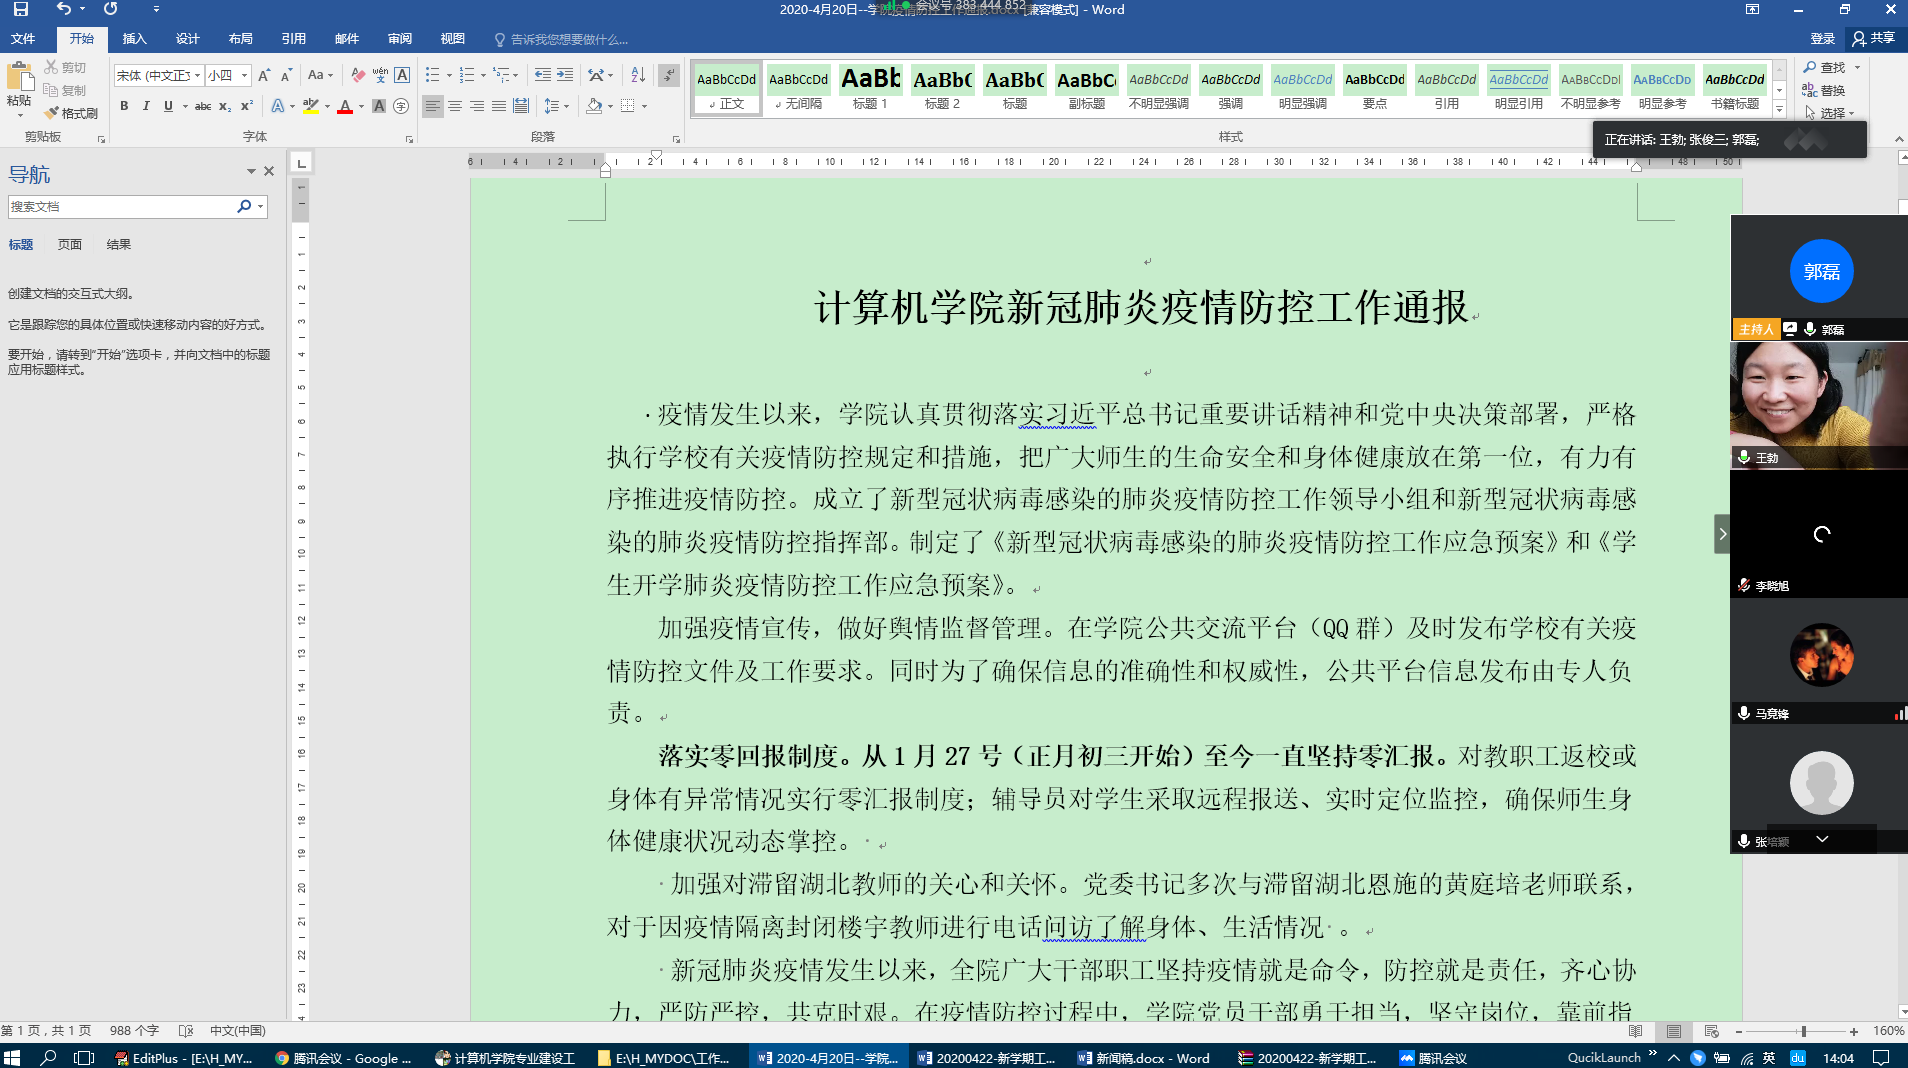
Task: Open the font name dropdown
Action: pos(198,75)
